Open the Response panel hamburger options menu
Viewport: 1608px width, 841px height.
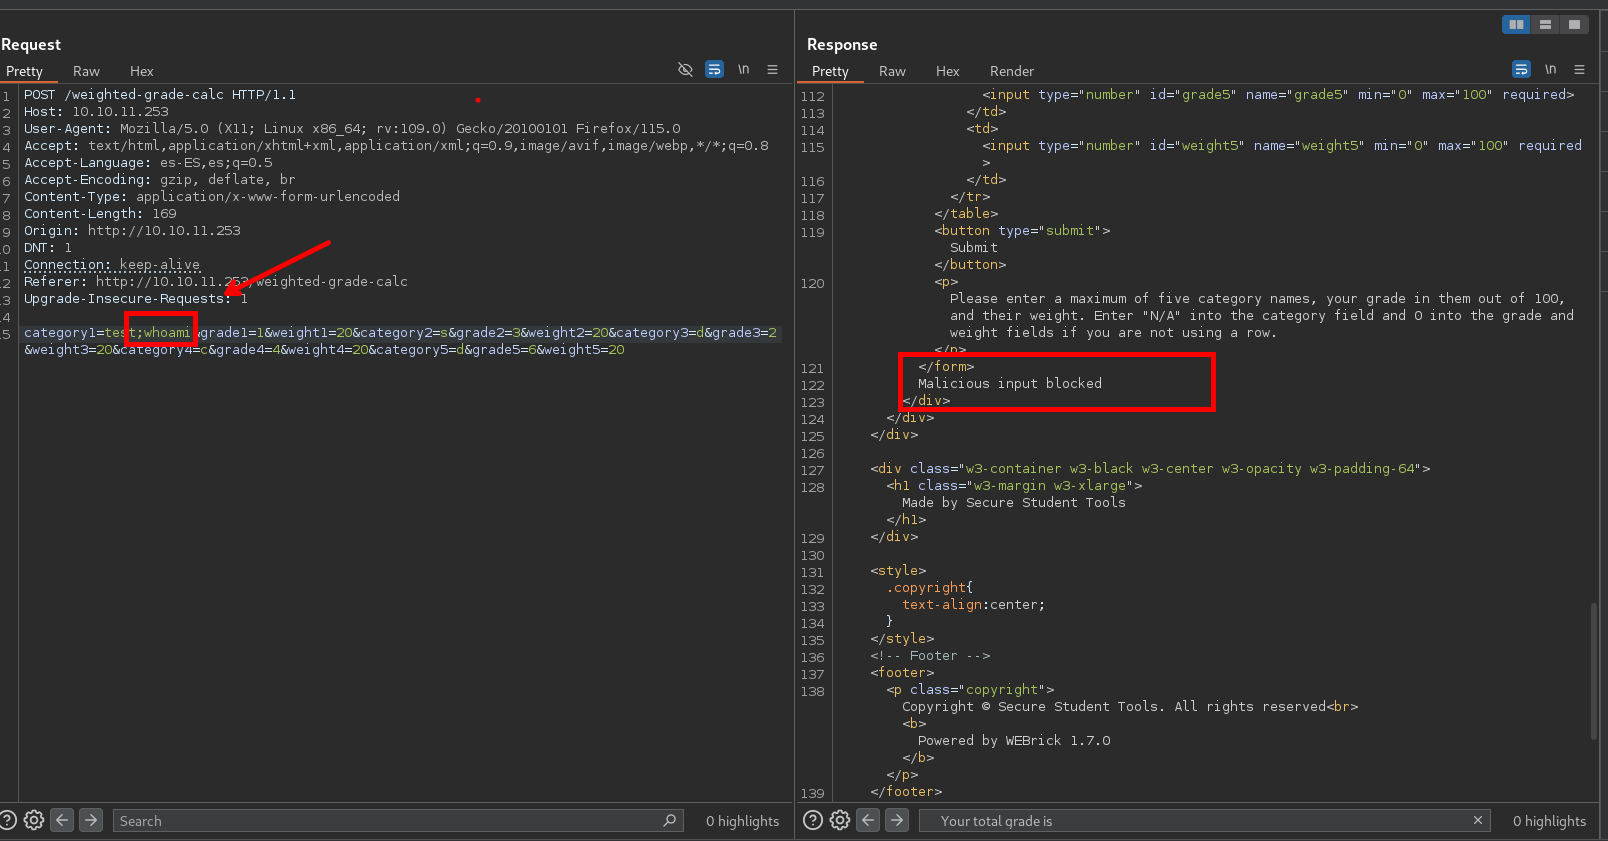[x=1579, y=70]
